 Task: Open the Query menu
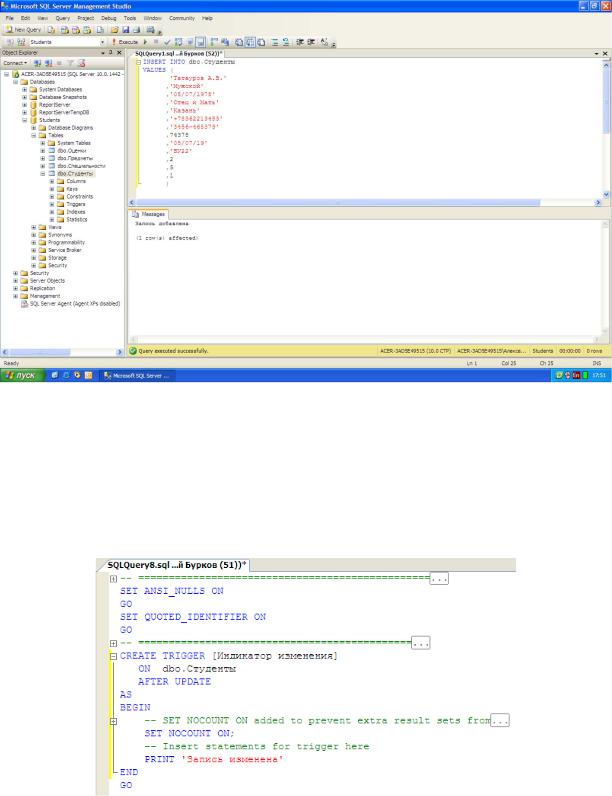coord(62,18)
